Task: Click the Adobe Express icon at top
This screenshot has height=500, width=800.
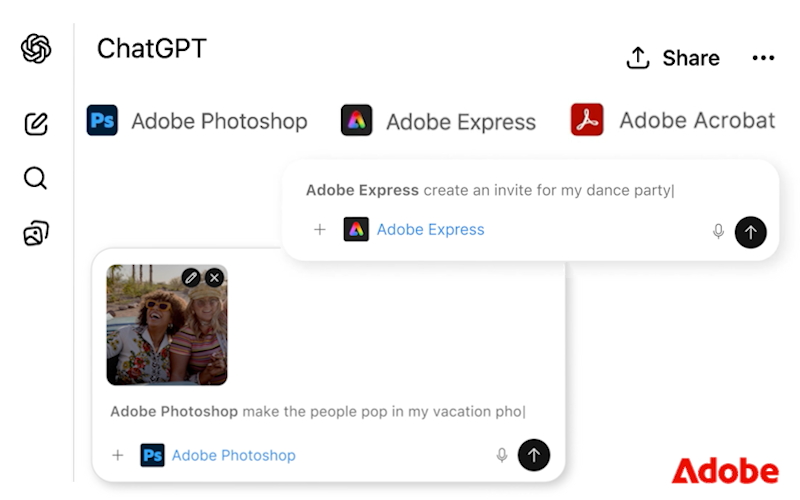Action: [357, 121]
